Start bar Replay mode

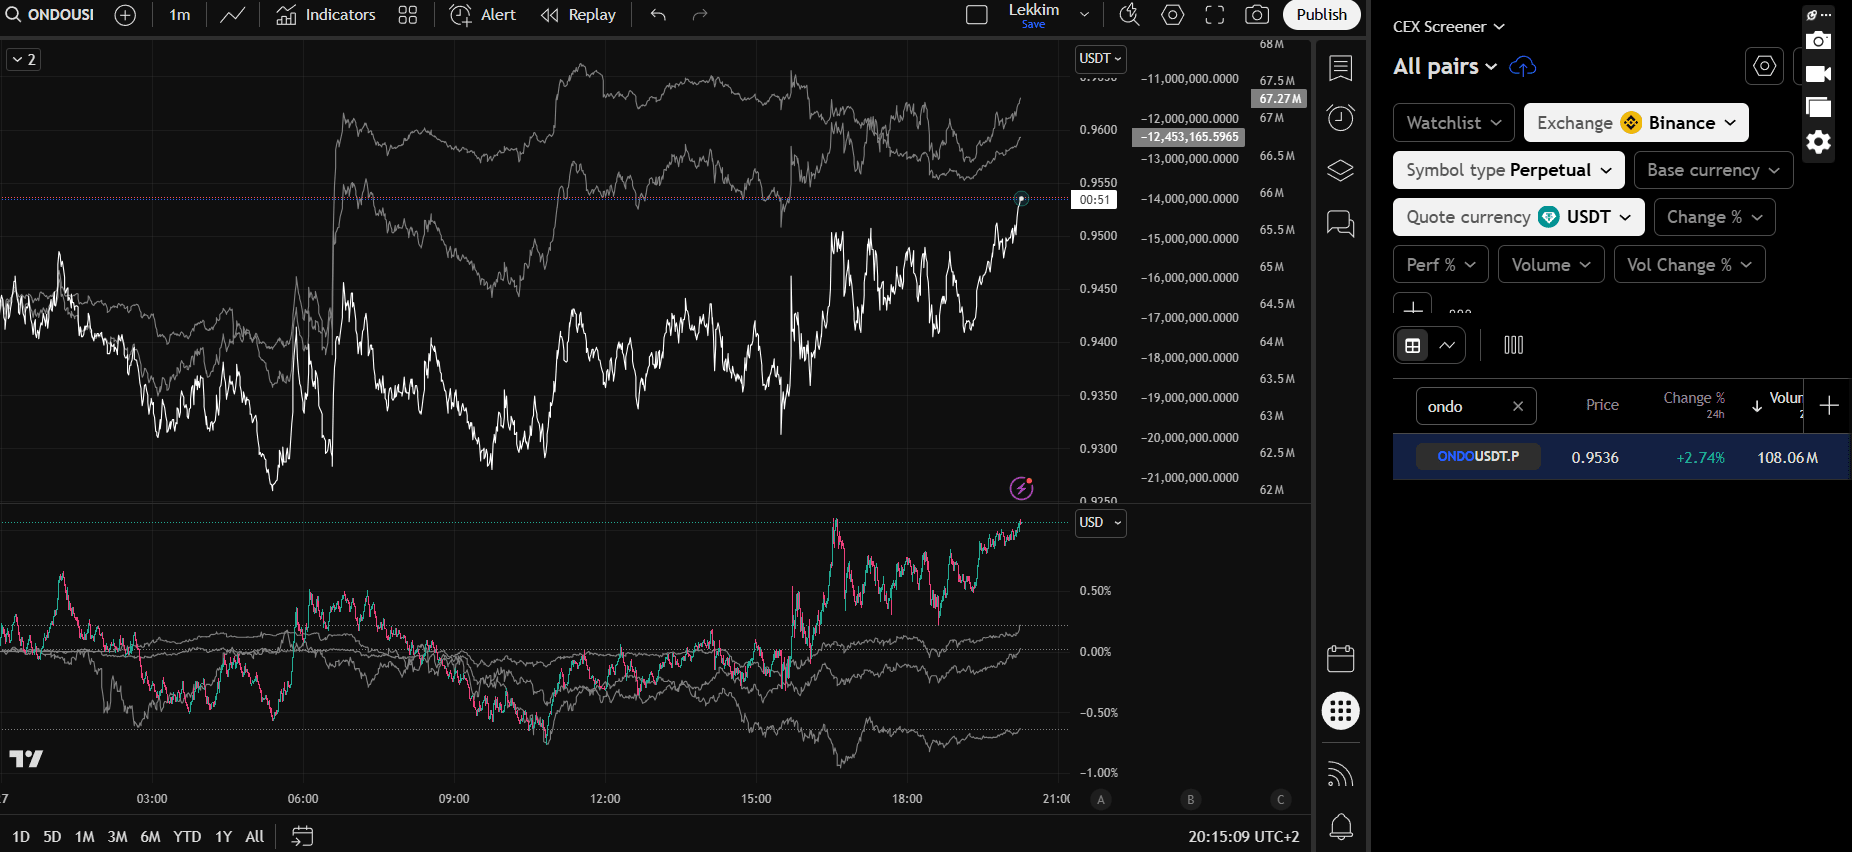pos(578,15)
